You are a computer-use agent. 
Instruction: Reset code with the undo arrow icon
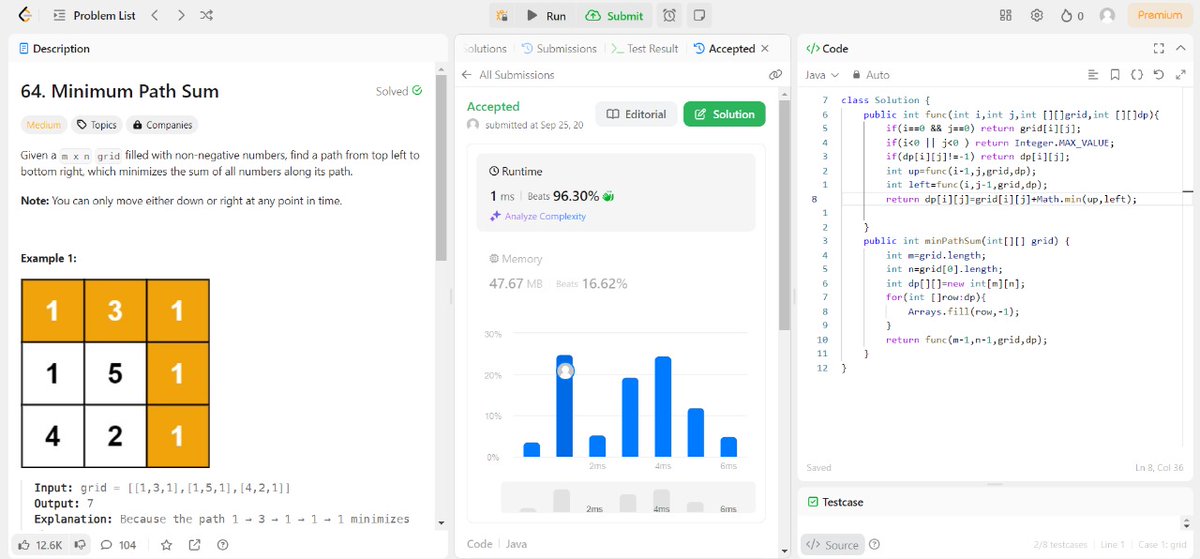tap(1158, 75)
